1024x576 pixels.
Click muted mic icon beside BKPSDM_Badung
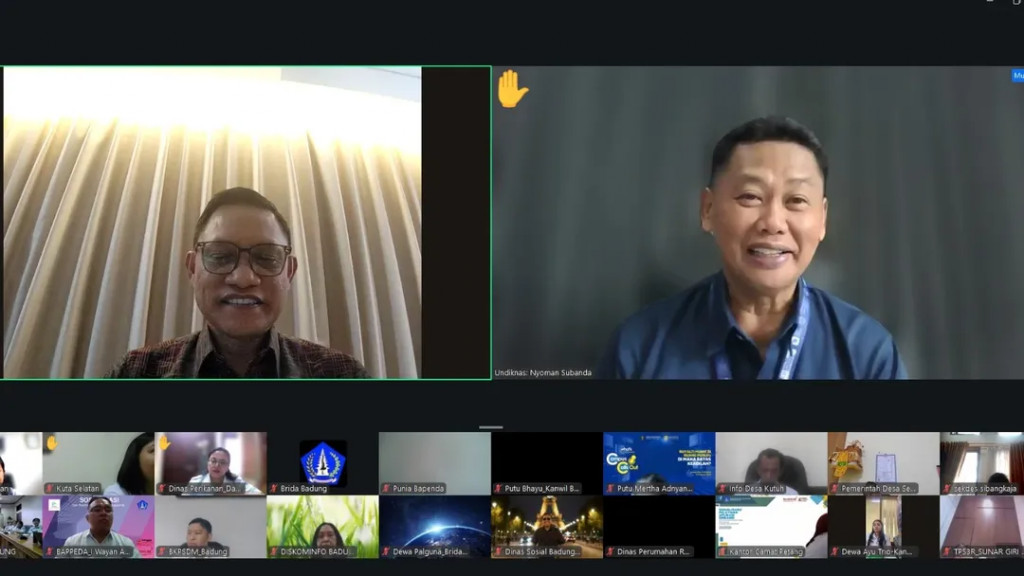(162, 551)
